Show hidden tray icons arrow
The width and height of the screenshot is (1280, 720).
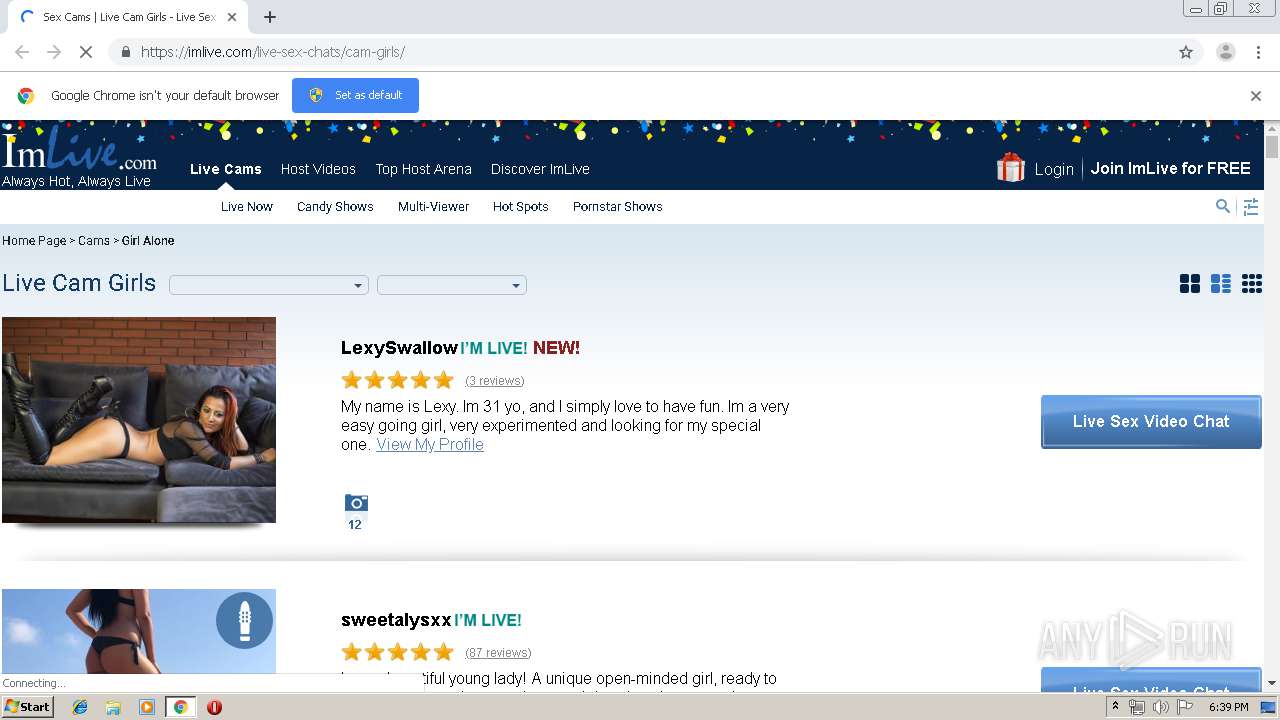1115,707
